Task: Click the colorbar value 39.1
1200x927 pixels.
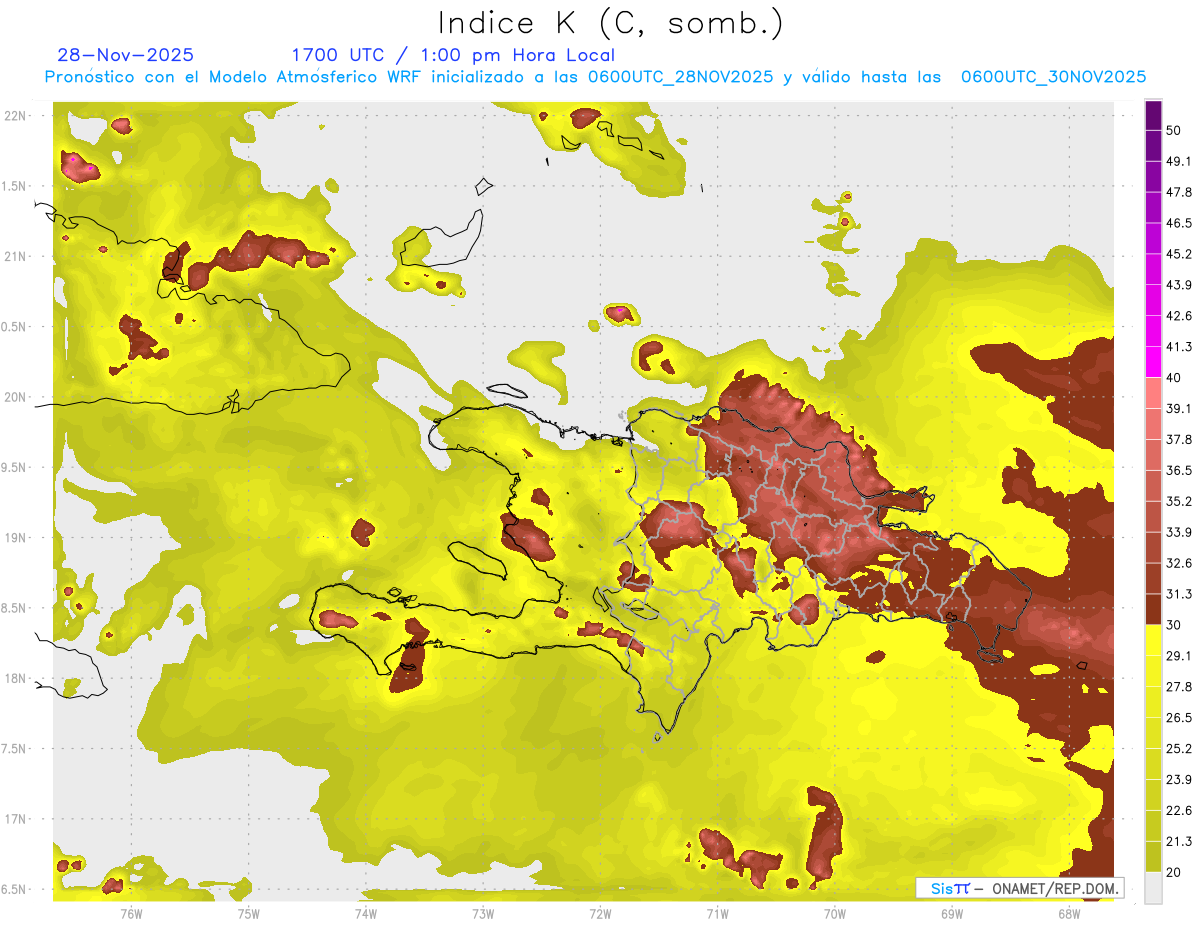Action: (1179, 408)
